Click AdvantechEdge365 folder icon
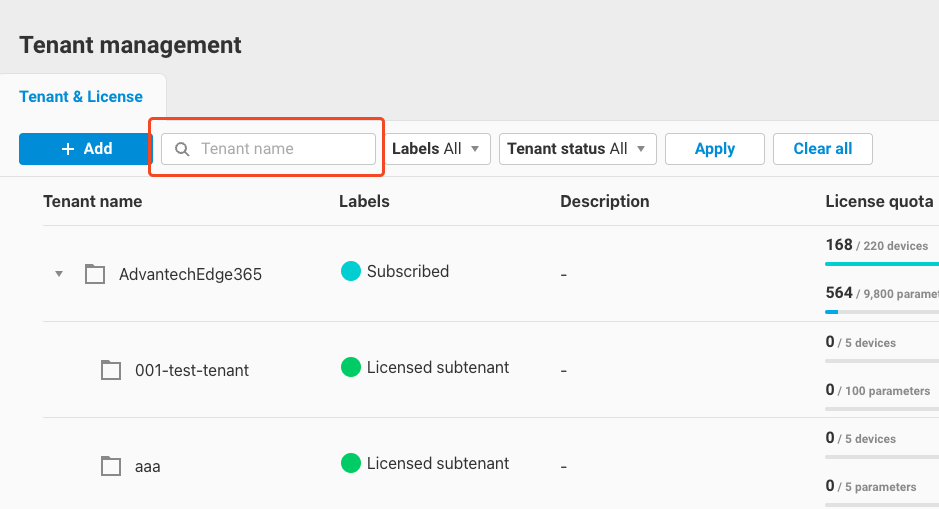Screen dimensions: 939x509 pyautogui.click(x=95, y=274)
